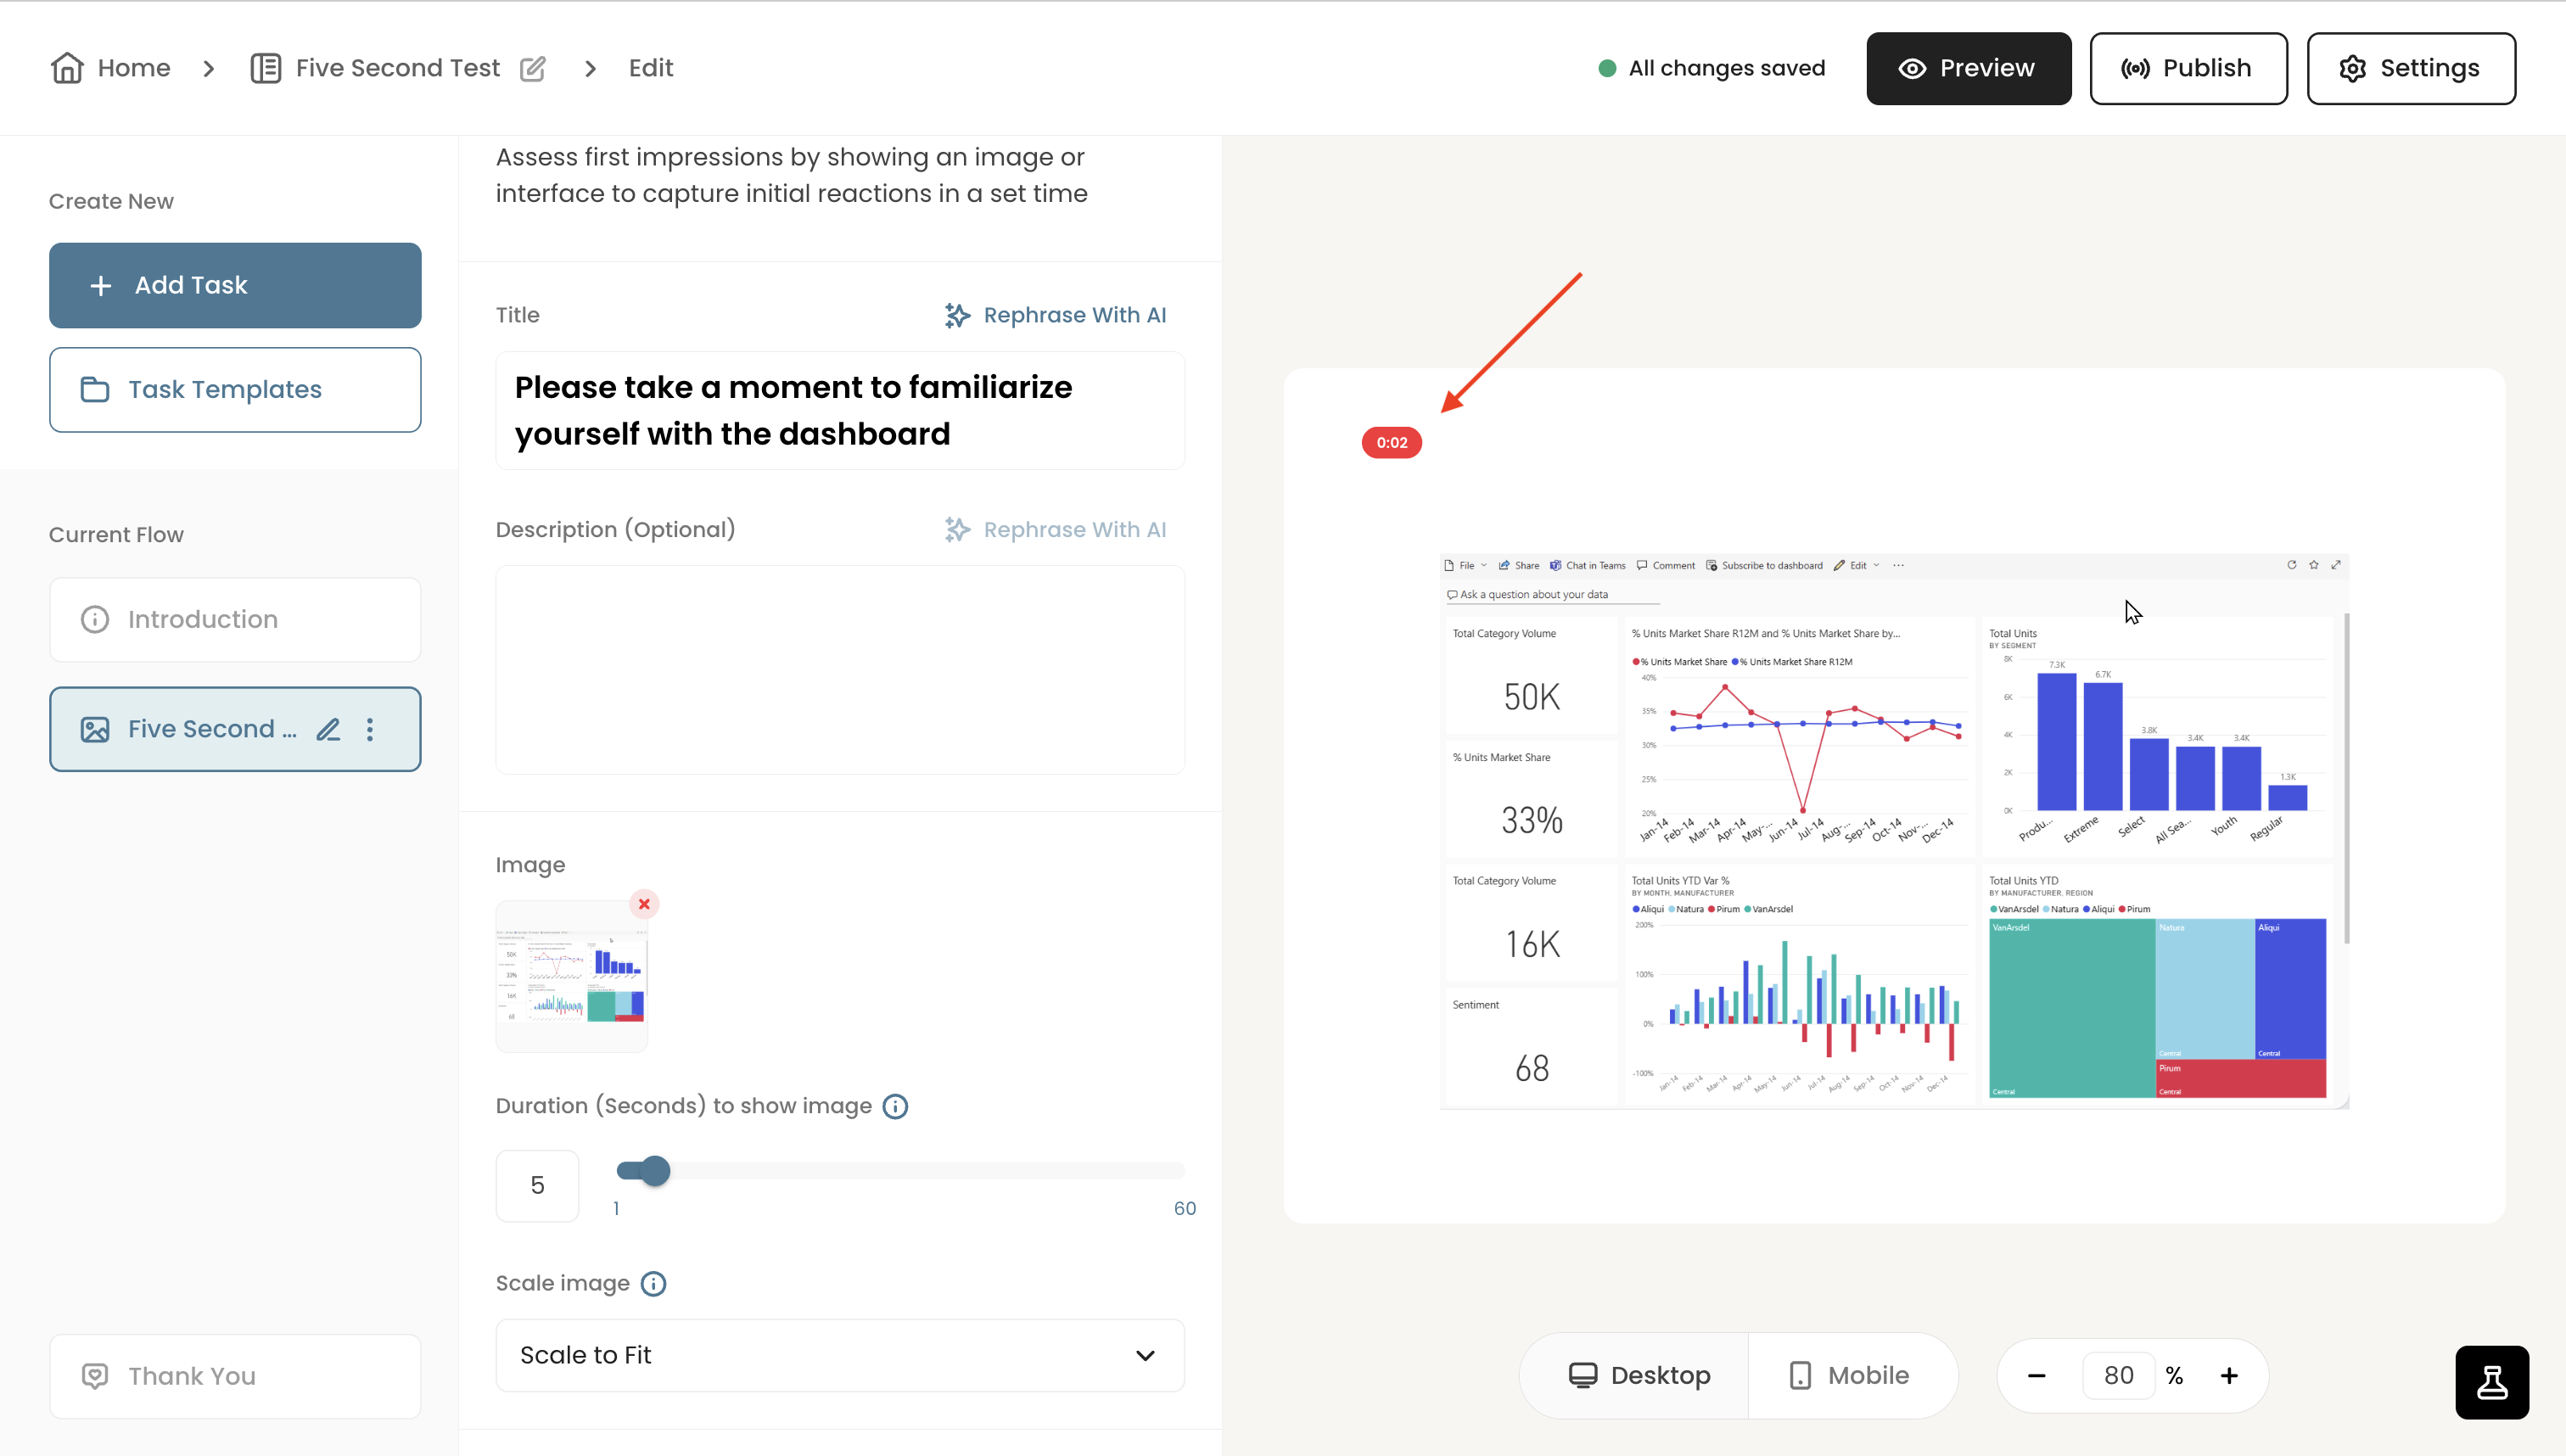Viewport: 2566px width, 1456px height.
Task: Select the Introduction step in Current Flow
Action: click(x=235, y=619)
